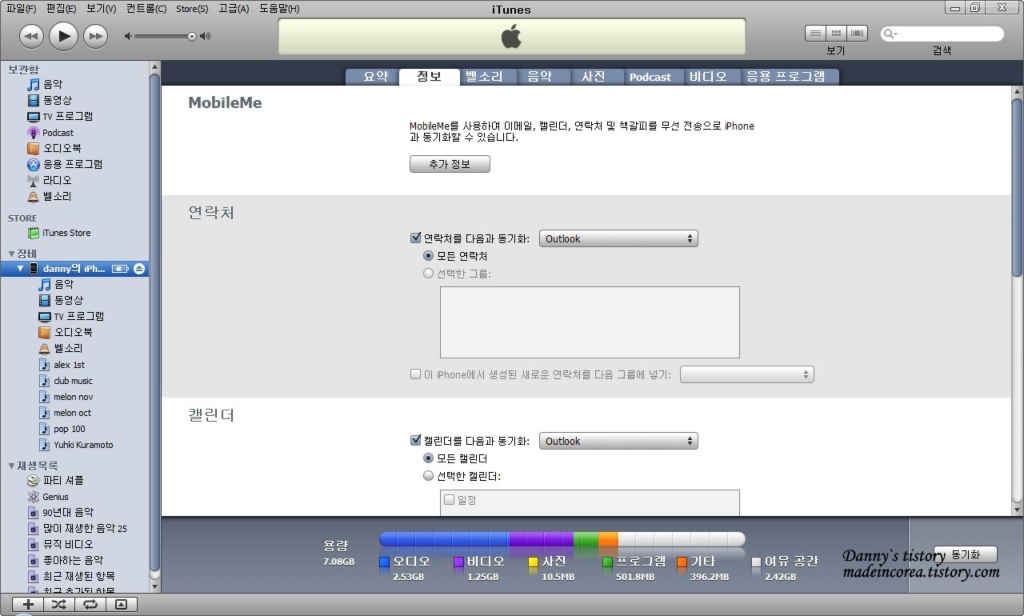Switch to grid view icon

click(x=836, y=33)
